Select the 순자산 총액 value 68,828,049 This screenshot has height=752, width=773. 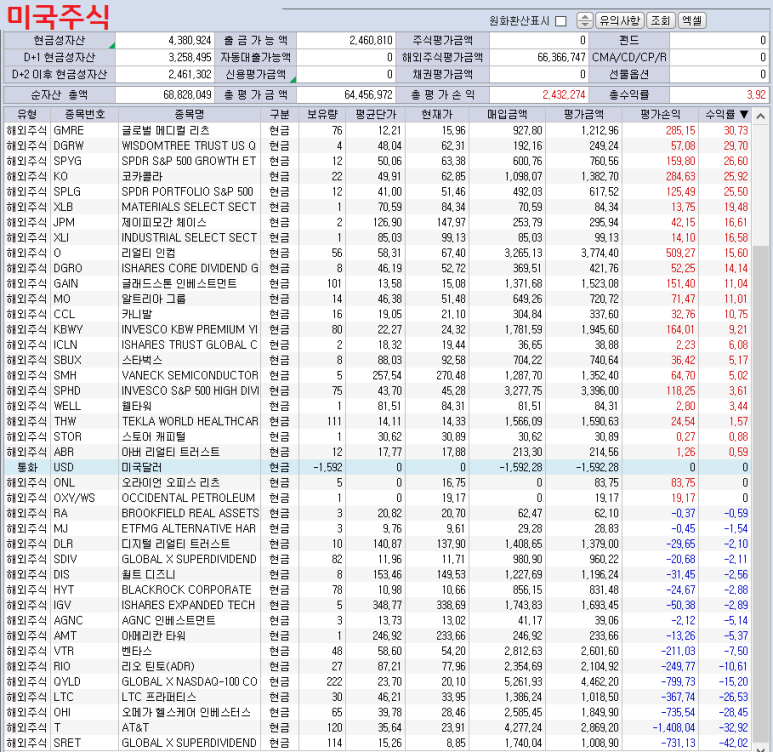tap(165, 95)
